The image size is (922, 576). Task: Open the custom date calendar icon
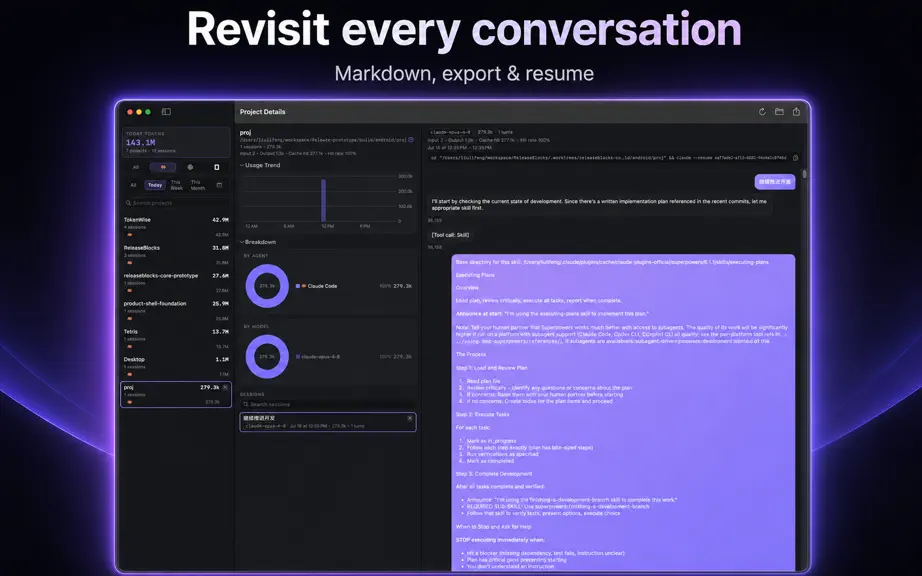click(219, 185)
